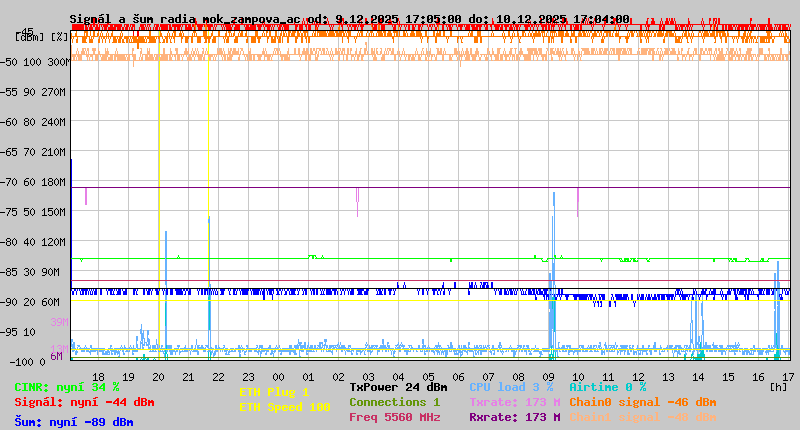Screen dimensions: 800x430
Task: Click the '-75 50 150M' y-axis label
Action: pyautogui.click(x=33, y=212)
